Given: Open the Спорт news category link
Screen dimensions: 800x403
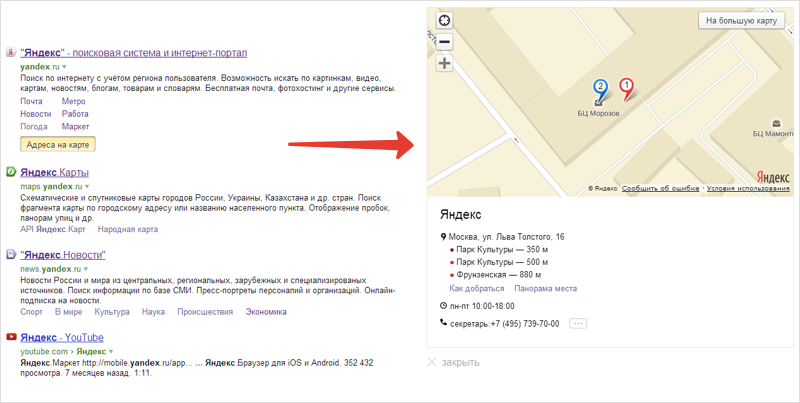Looking at the screenshot, I should (31, 312).
